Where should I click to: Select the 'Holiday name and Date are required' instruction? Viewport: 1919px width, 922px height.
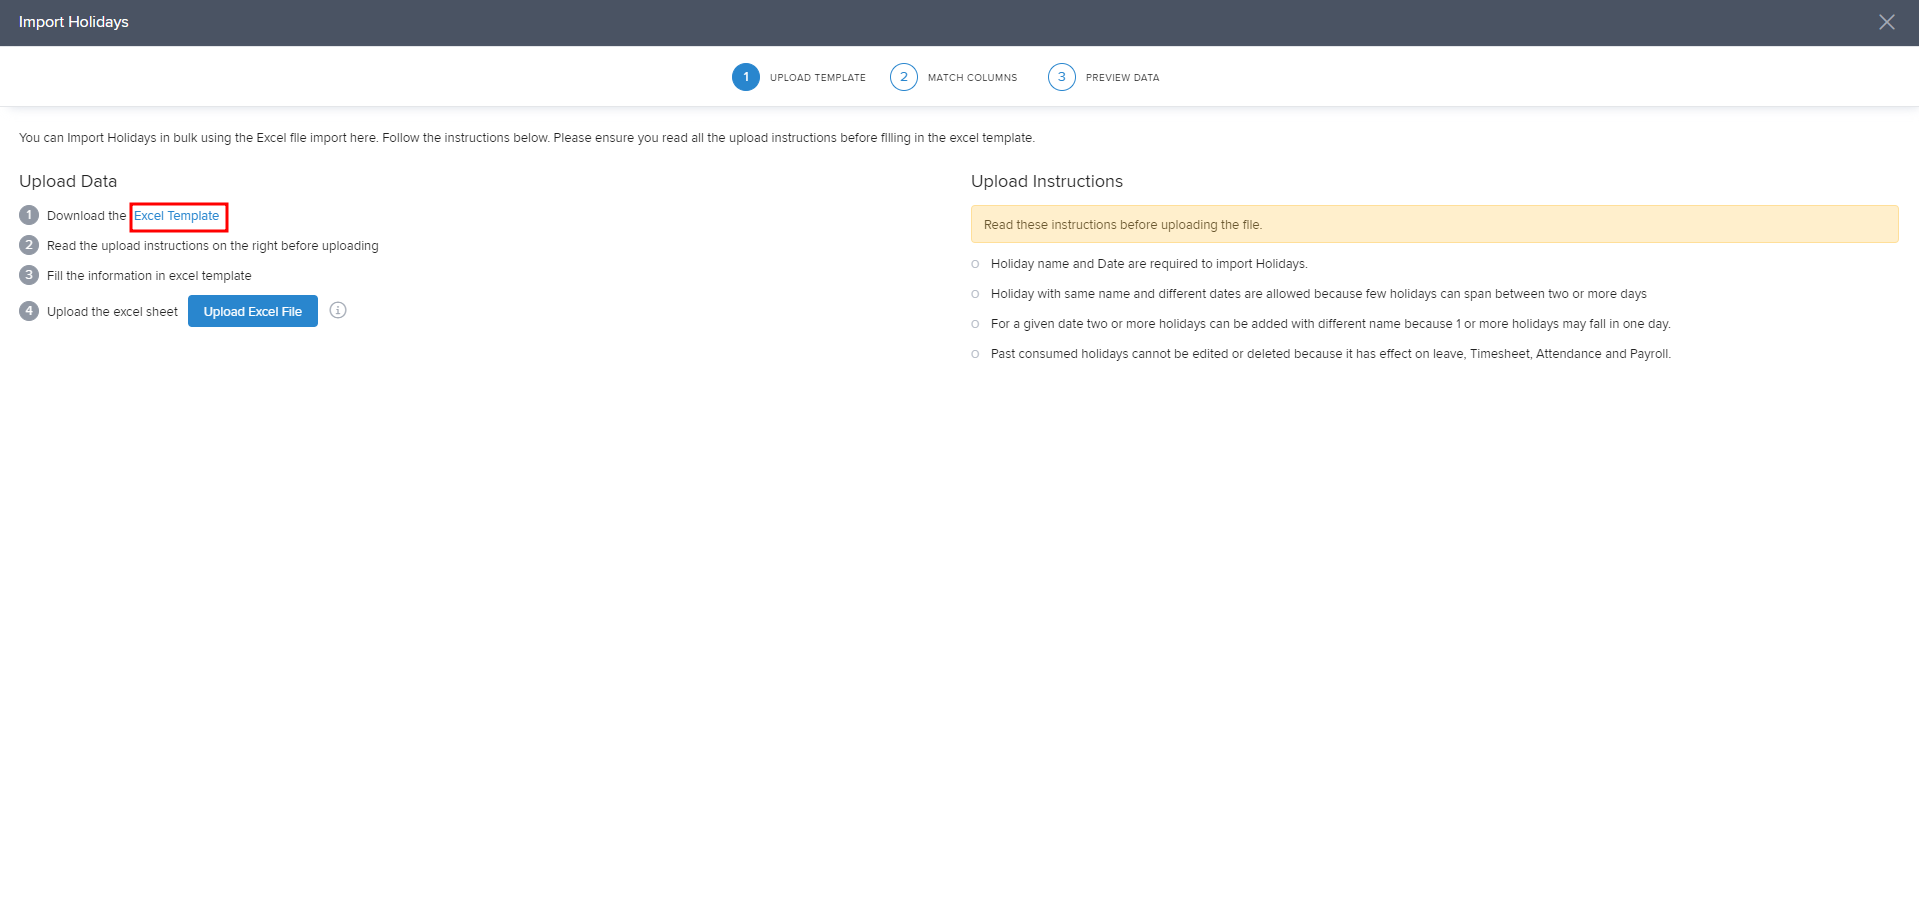coord(1148,264)
